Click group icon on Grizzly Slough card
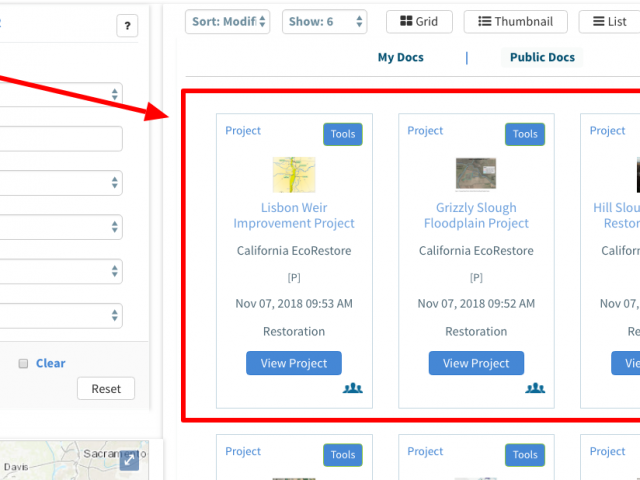640x480 pixels. coord(535,388)
